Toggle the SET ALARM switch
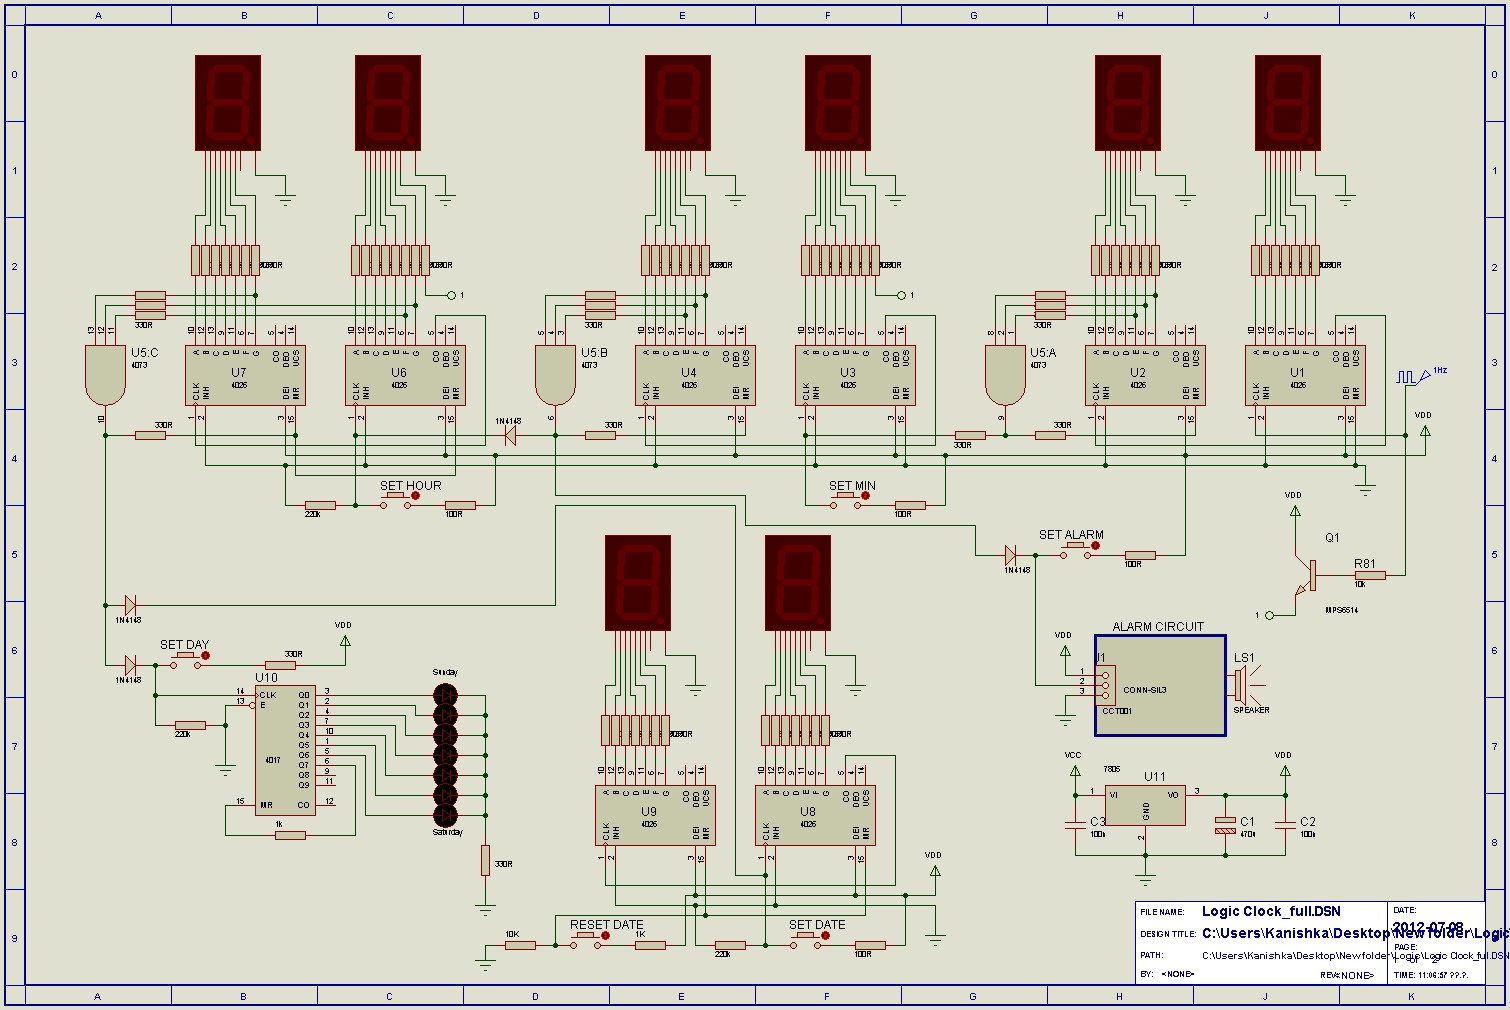 tap(1075, 550)
